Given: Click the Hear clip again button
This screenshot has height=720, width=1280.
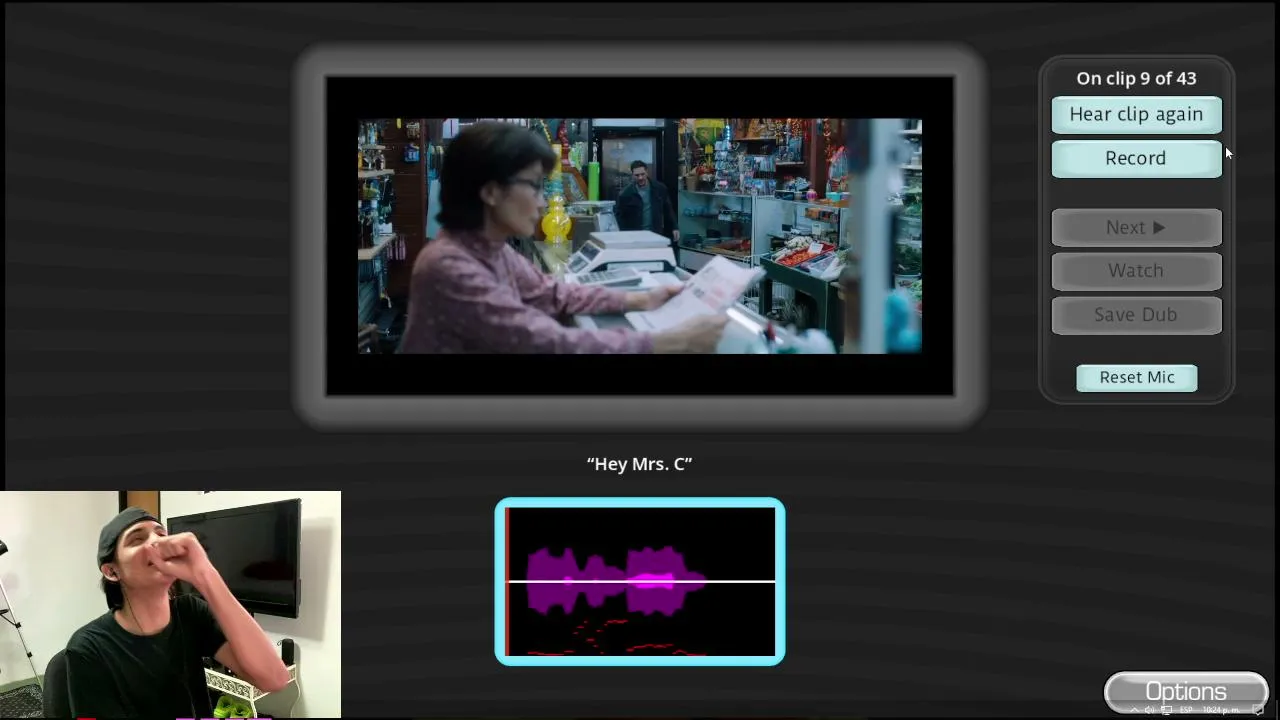Looking at the screenshot, I should coord(1136,114).
